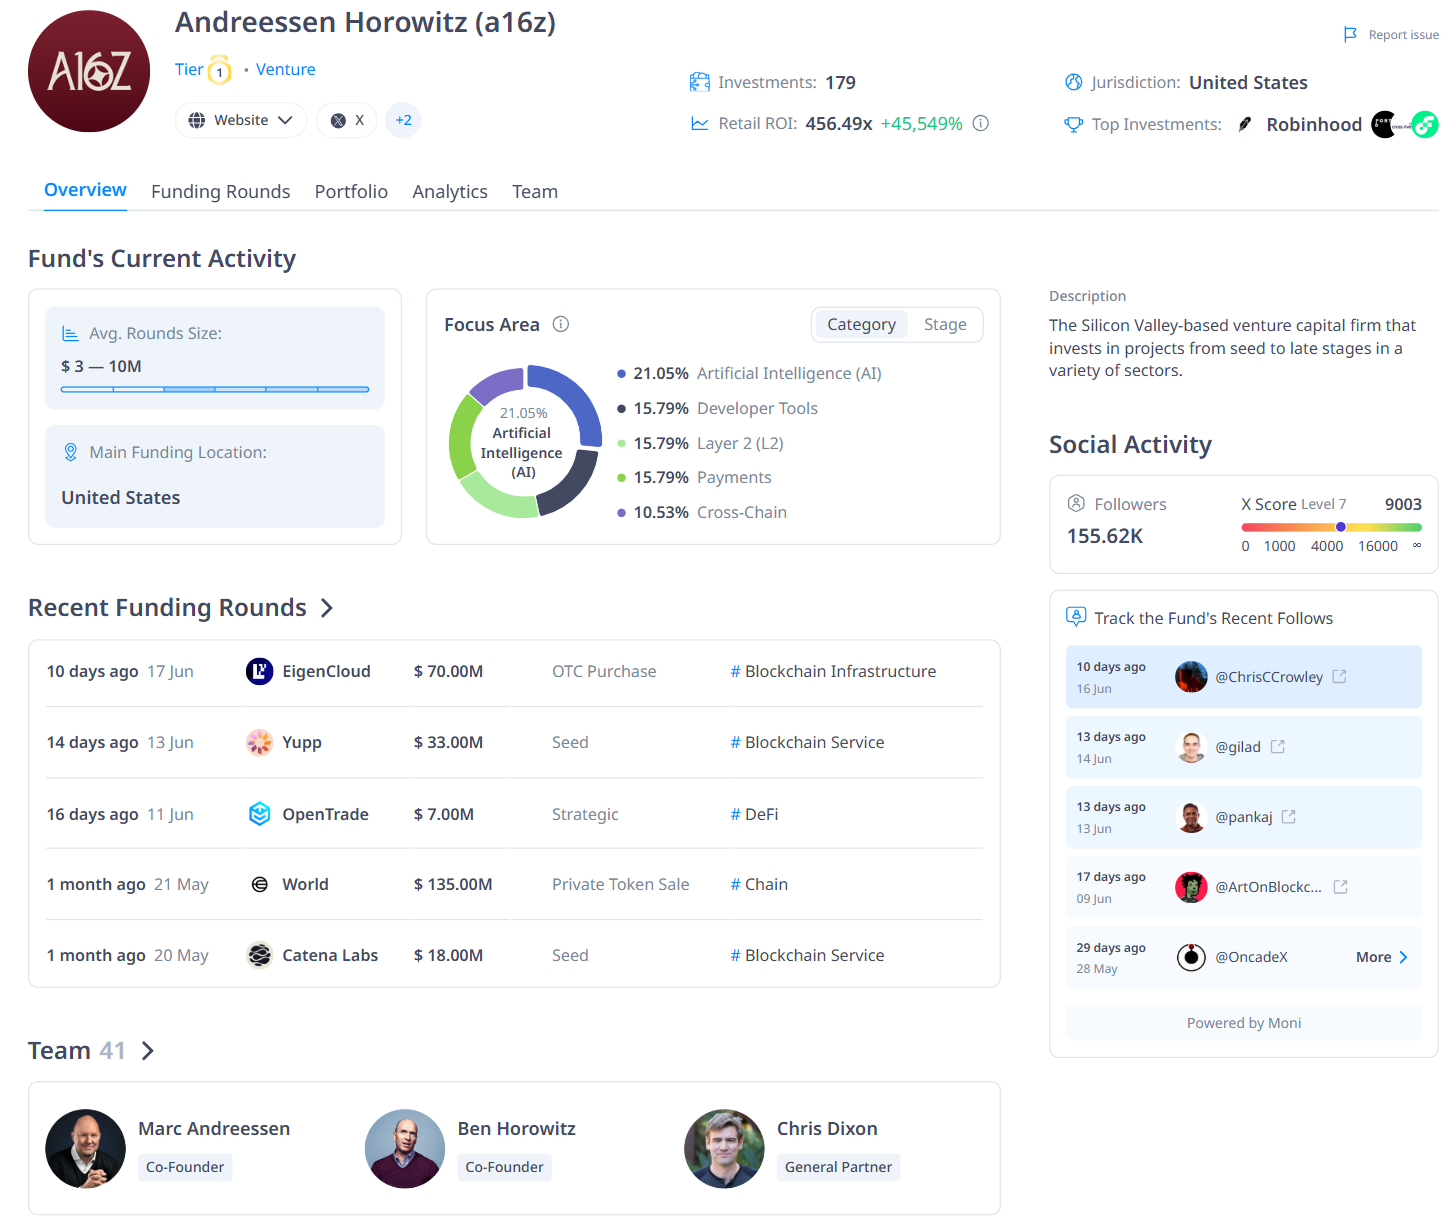The image size is (1451, 1221).
Task: Open the Portfolio tab
Action: click(351, 192)
